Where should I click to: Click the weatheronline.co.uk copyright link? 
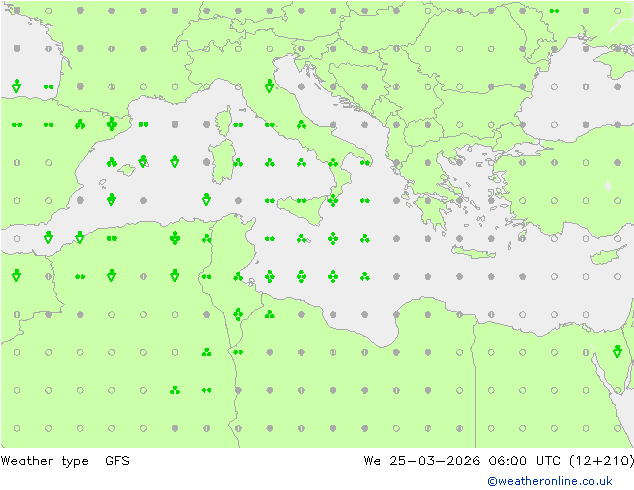click(550, 481)
